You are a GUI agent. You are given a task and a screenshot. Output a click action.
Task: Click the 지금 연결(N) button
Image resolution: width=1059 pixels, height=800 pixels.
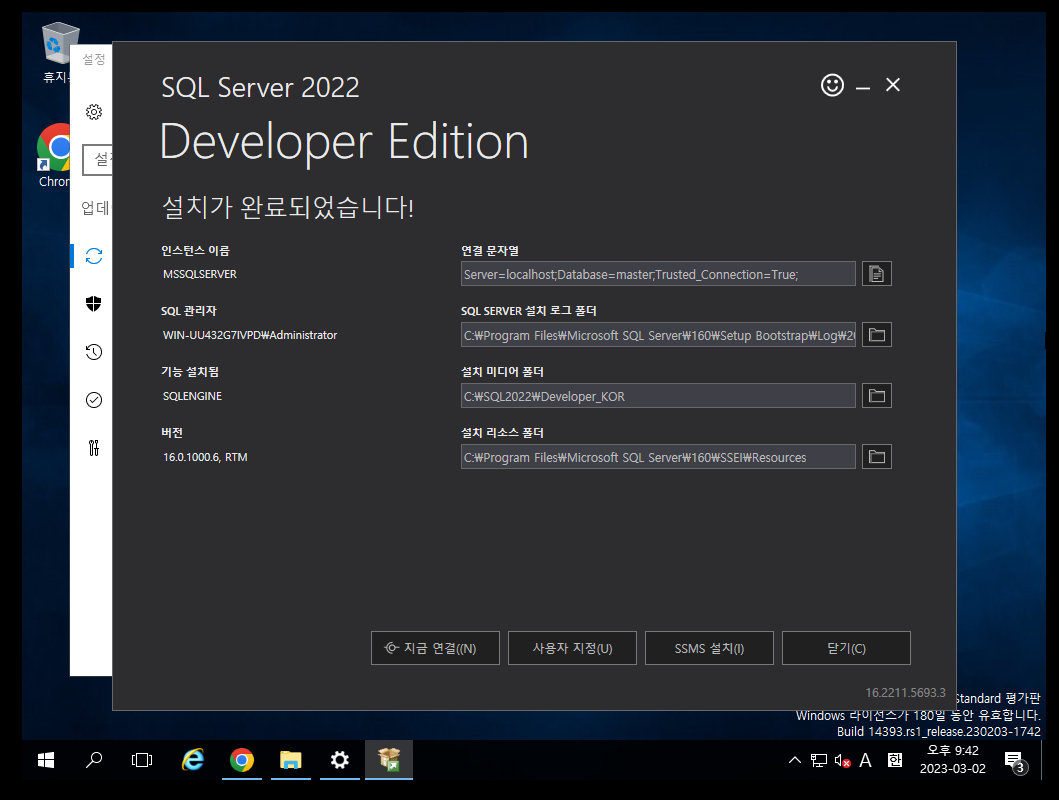pos(435,648)
